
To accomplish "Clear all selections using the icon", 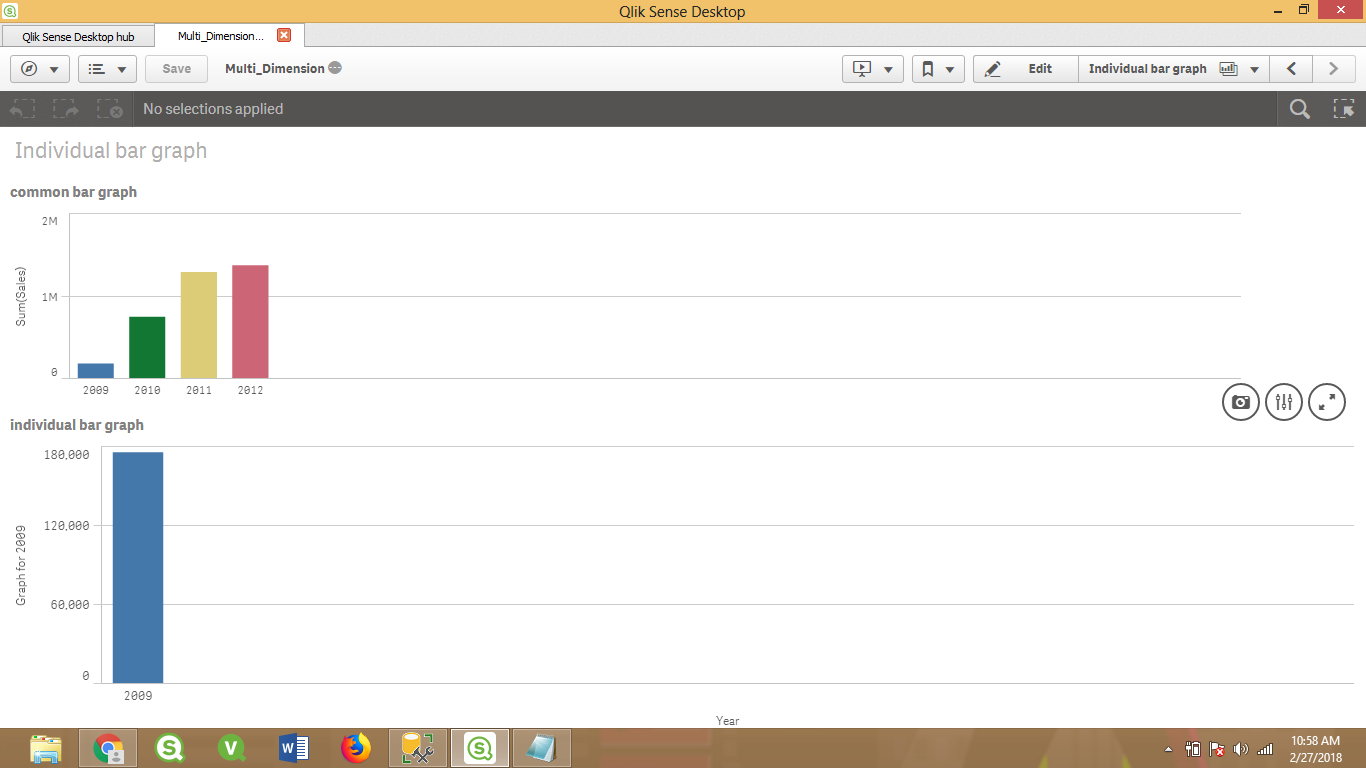I will click(109, 109).
